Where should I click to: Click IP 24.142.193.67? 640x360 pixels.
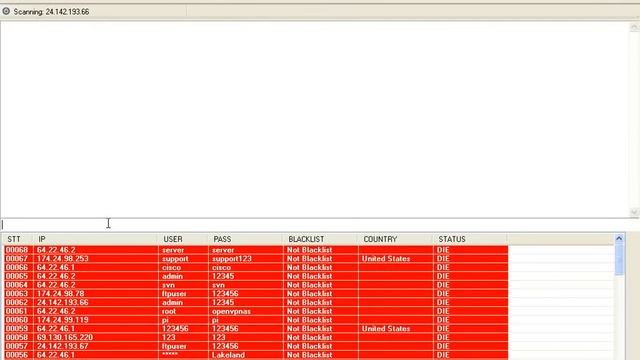pyautogui.click(x=62, y=346)
